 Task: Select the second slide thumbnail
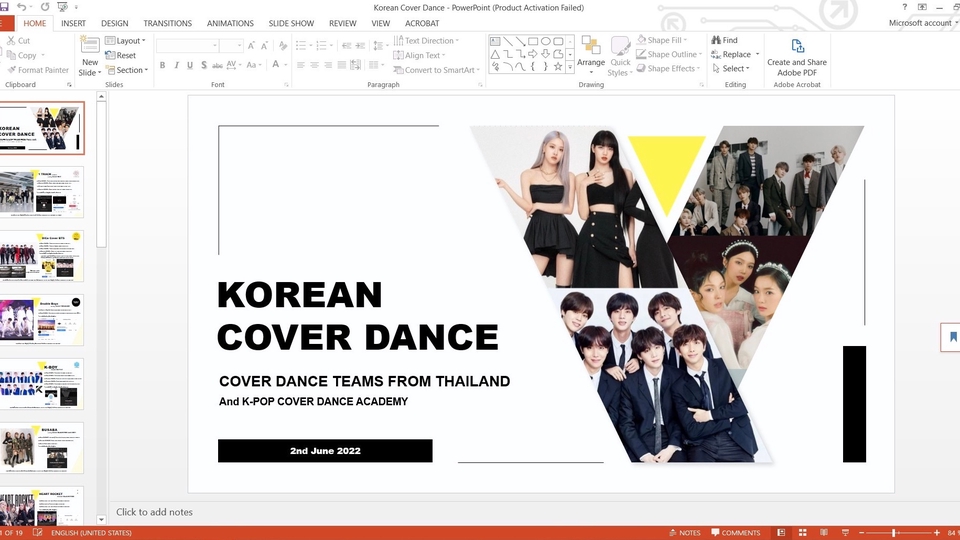point(42,192)
